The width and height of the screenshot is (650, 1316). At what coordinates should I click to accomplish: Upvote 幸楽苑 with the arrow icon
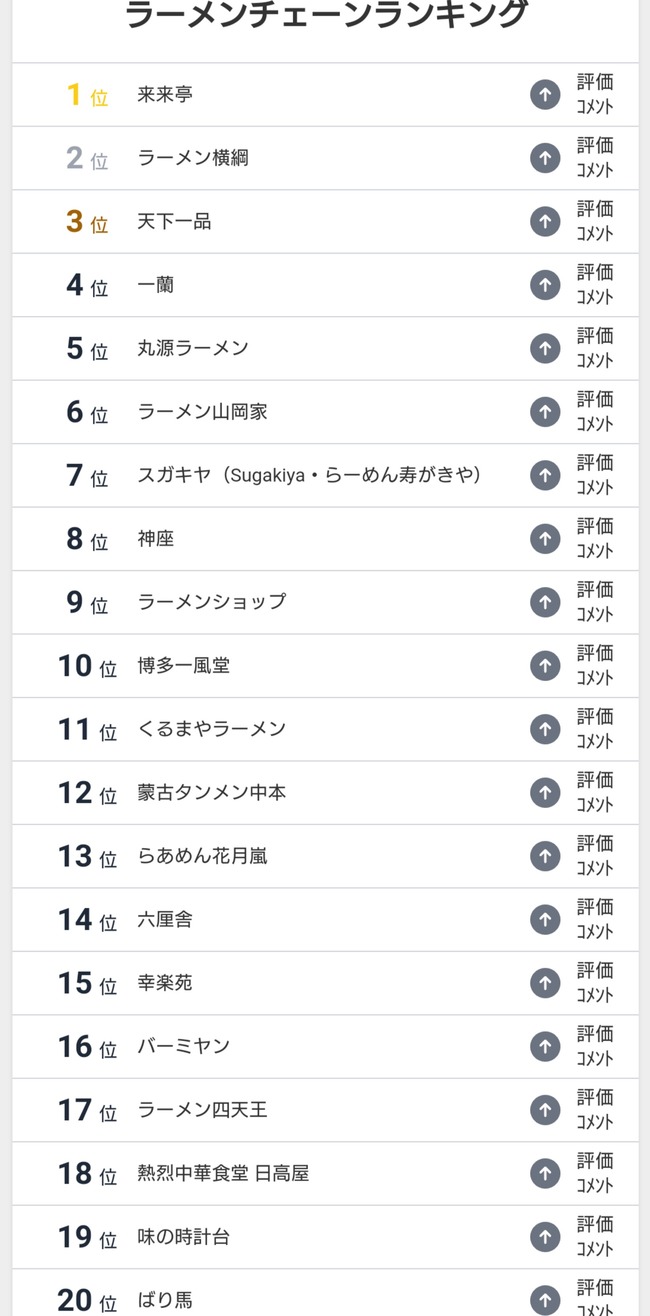[544, 983]
